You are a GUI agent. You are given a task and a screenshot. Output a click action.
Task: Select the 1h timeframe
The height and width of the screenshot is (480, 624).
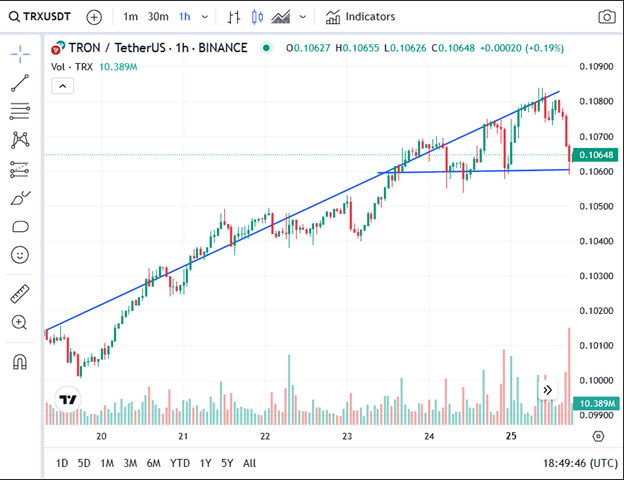coord(185,17)
